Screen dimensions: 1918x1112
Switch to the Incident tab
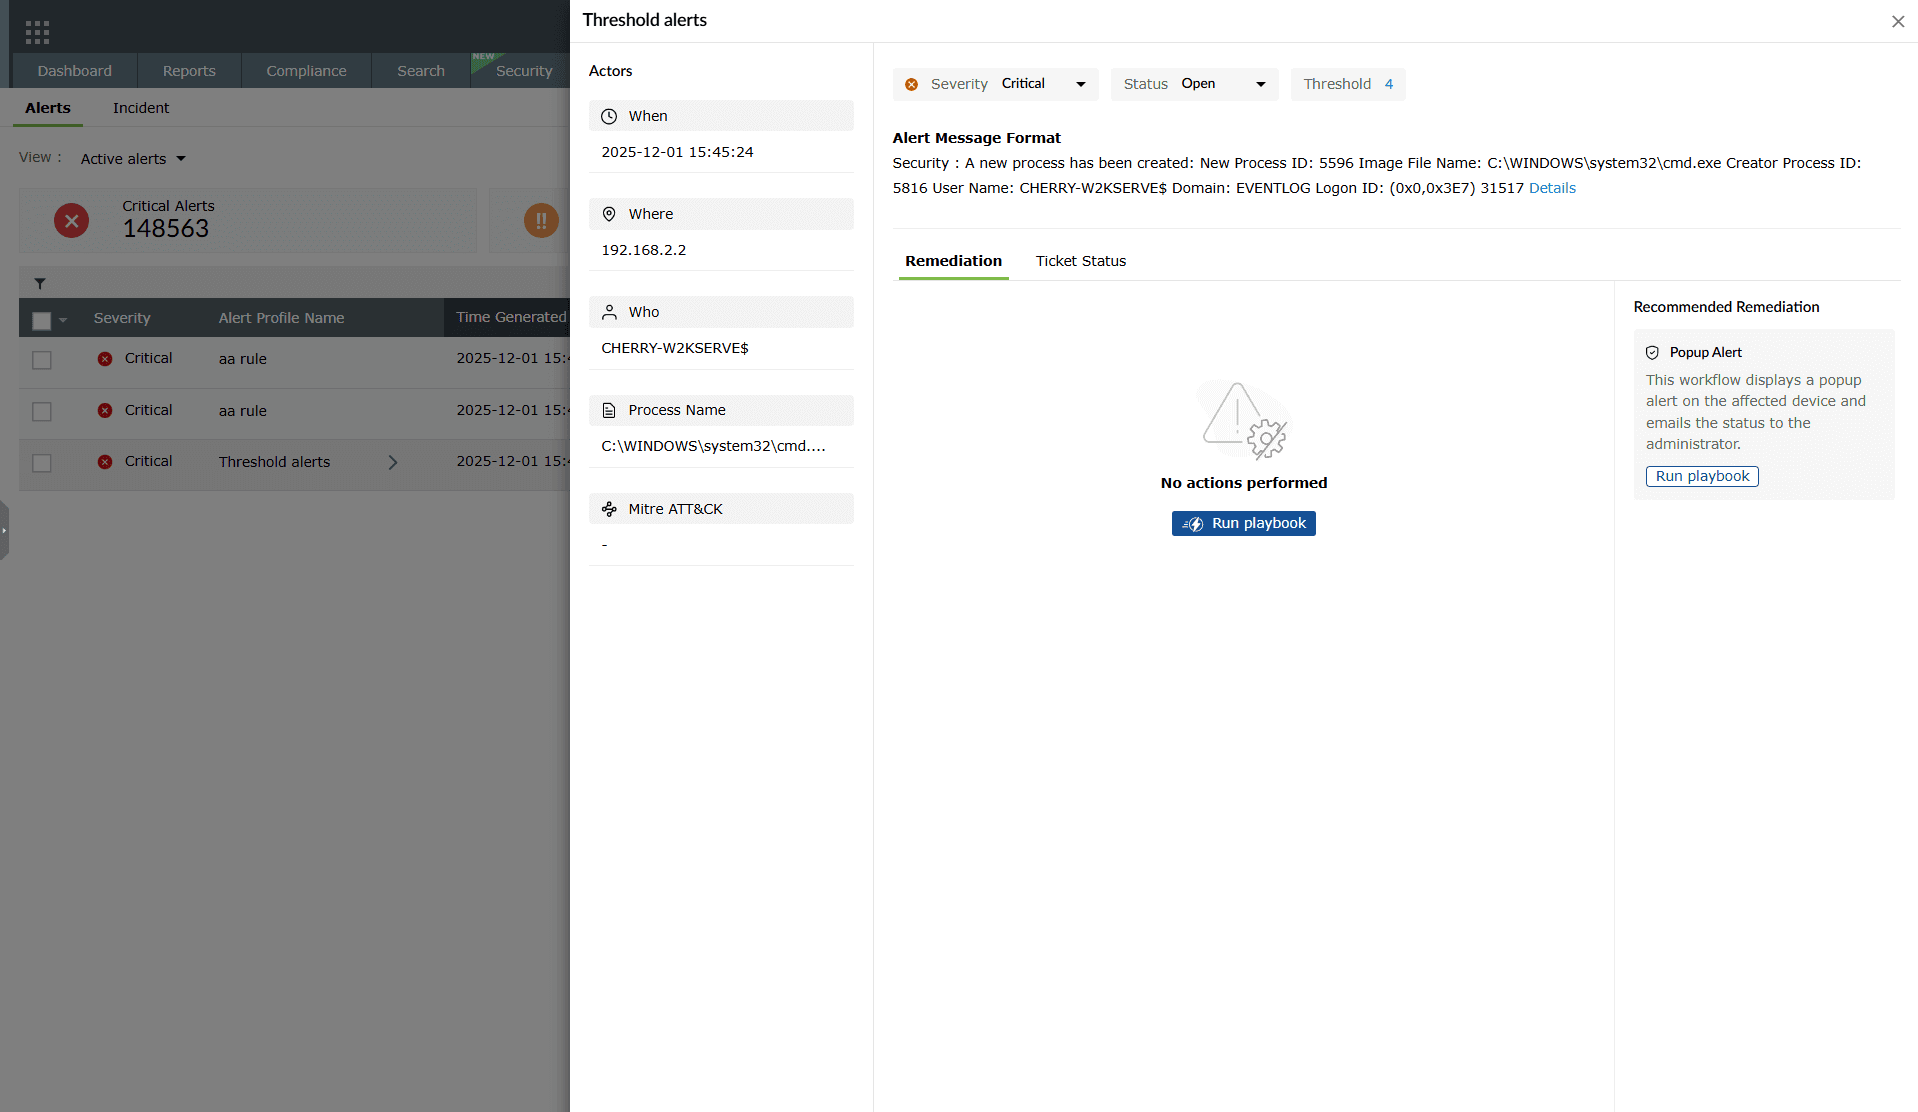[x=141, y=108]
